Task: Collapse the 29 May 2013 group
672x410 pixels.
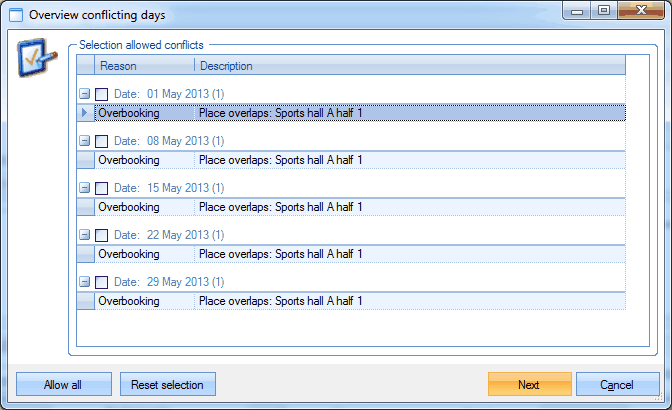Action: (x=85, y=282)
